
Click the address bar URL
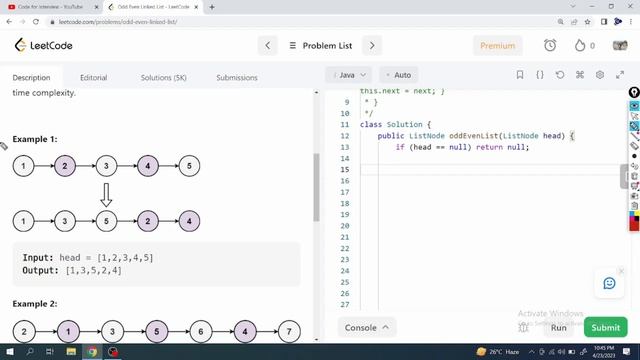click(118, 22)
